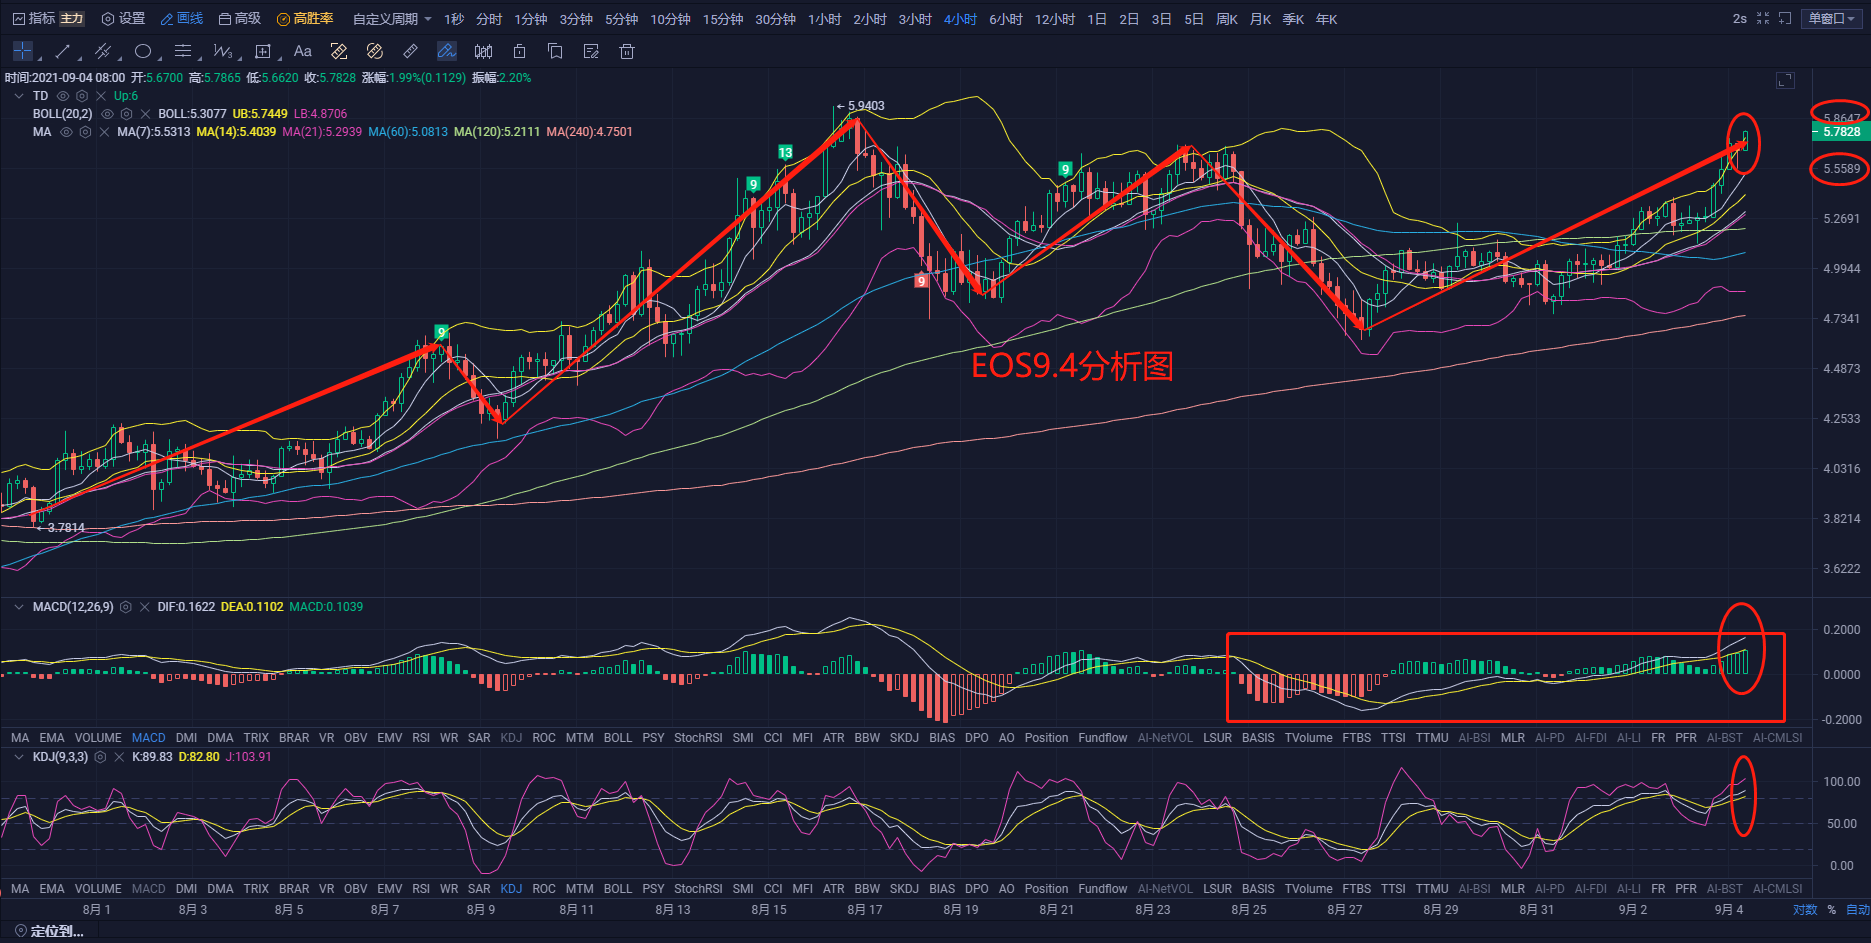Screen dimensions: 1871x943
Task: Select the parallel channel drawing tool
Action: click(102, 51)
